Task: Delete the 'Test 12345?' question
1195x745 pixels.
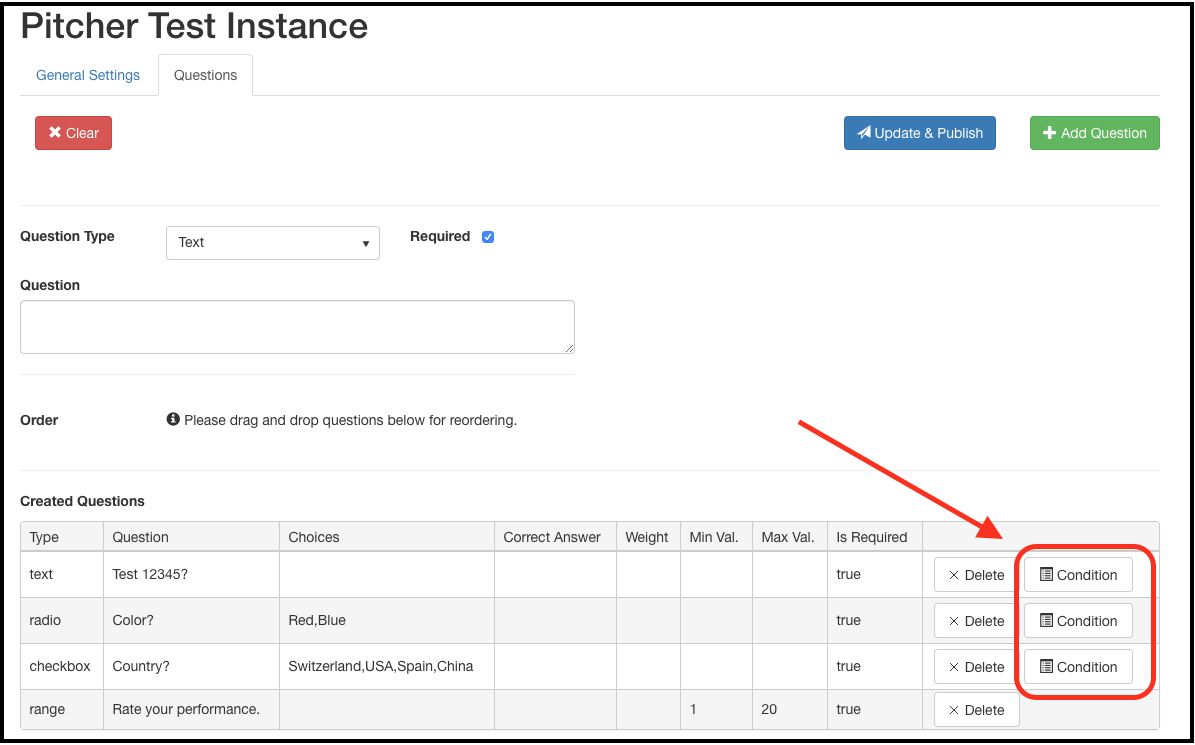Action: (x=976, y=575)
